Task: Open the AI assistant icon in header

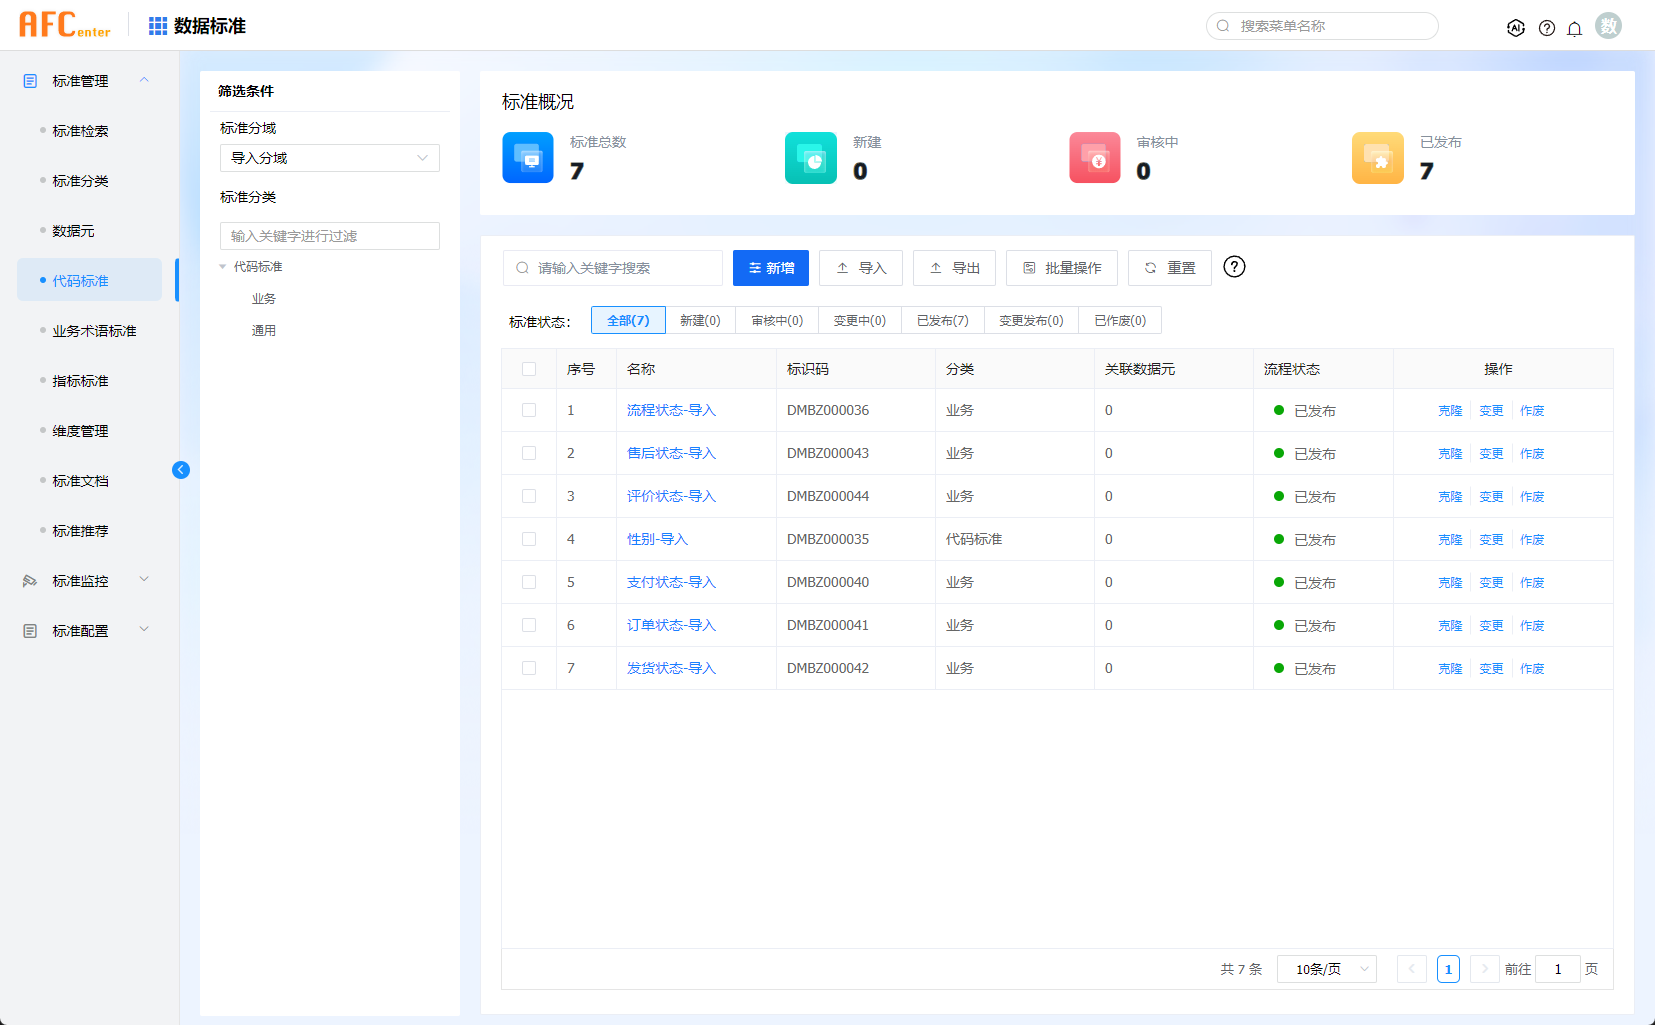Action: [1516, 28]
